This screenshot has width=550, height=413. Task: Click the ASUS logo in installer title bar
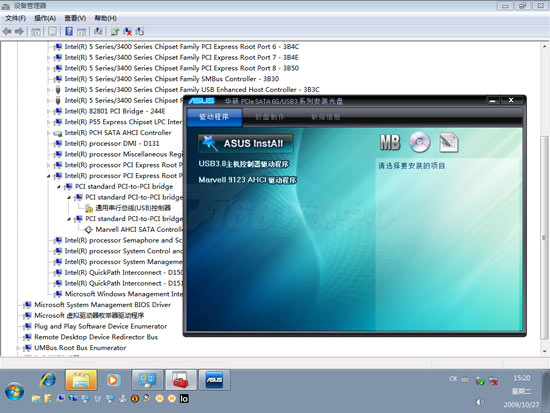click(201, 101)
